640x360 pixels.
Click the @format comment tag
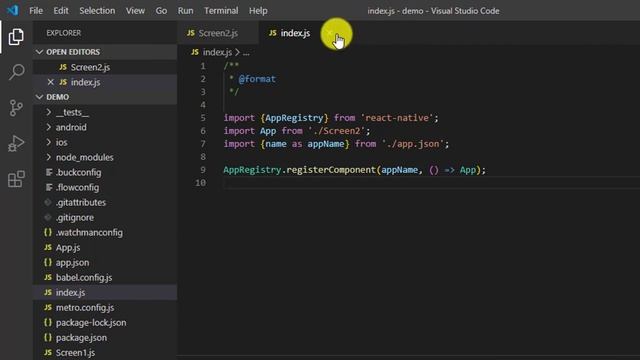tap(257, 79)
